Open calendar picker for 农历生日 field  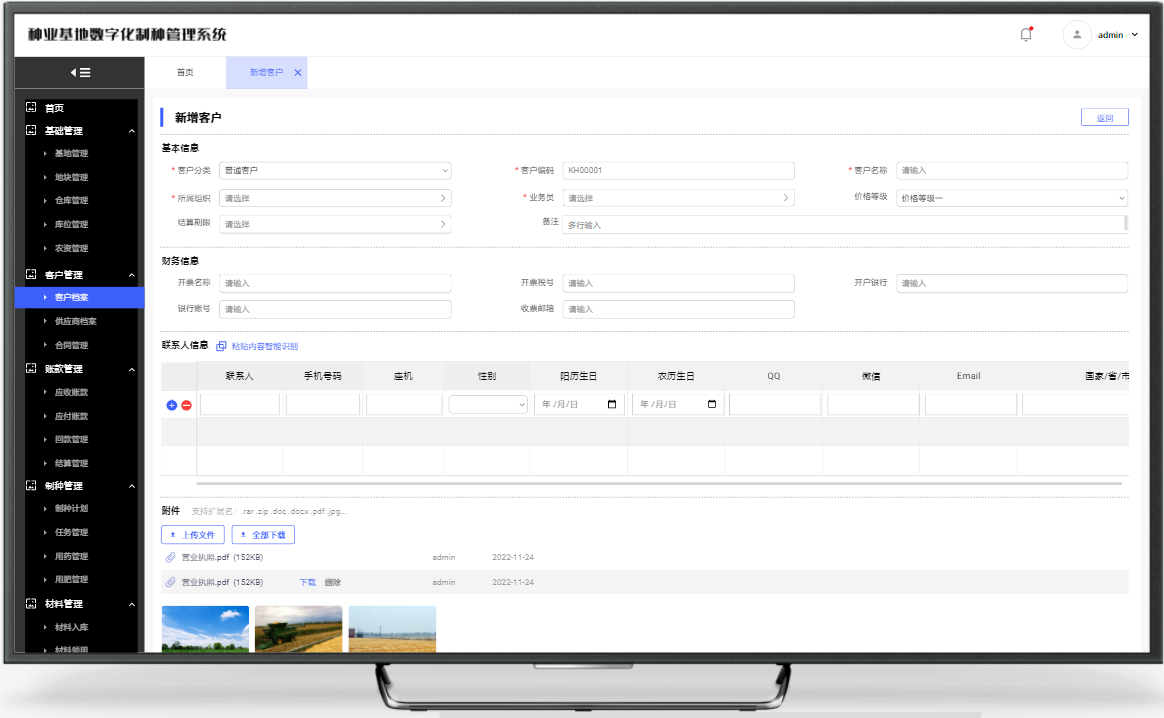point(712,405)
